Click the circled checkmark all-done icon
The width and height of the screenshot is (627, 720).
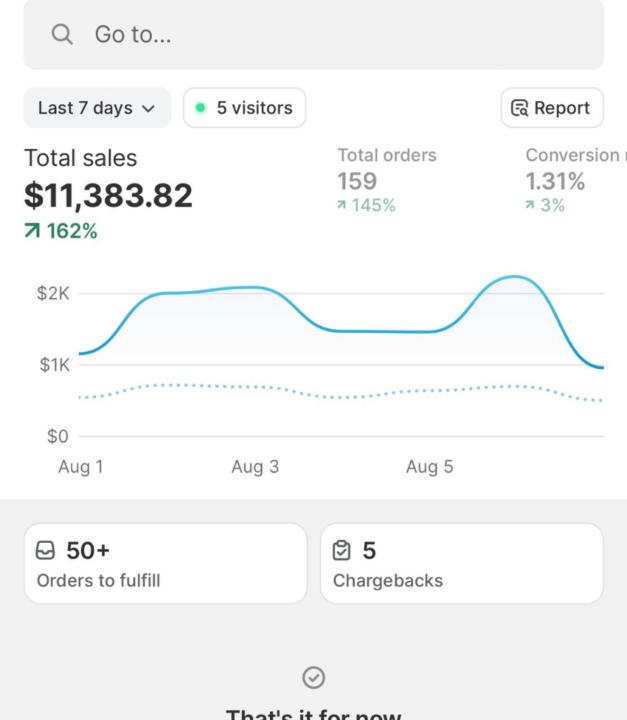click(x=313, y=678)
